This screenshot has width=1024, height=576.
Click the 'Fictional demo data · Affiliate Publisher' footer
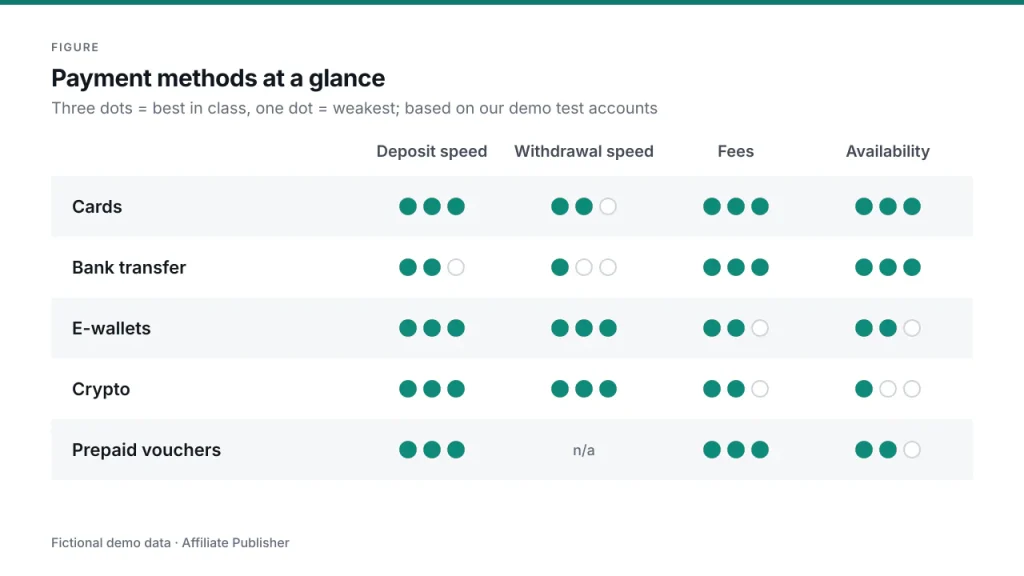(170, 543)
